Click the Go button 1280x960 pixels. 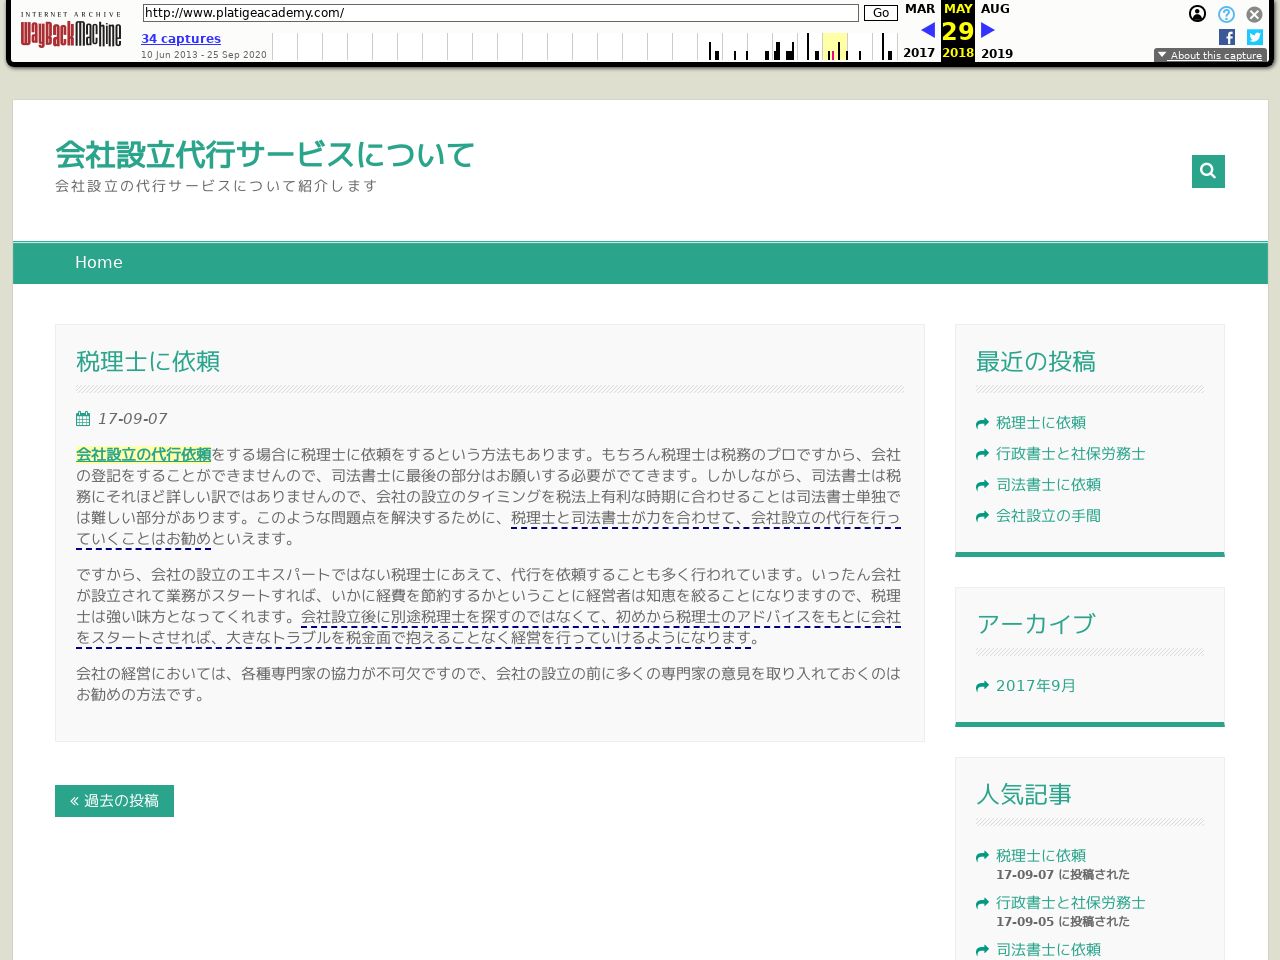coord(880,13)
